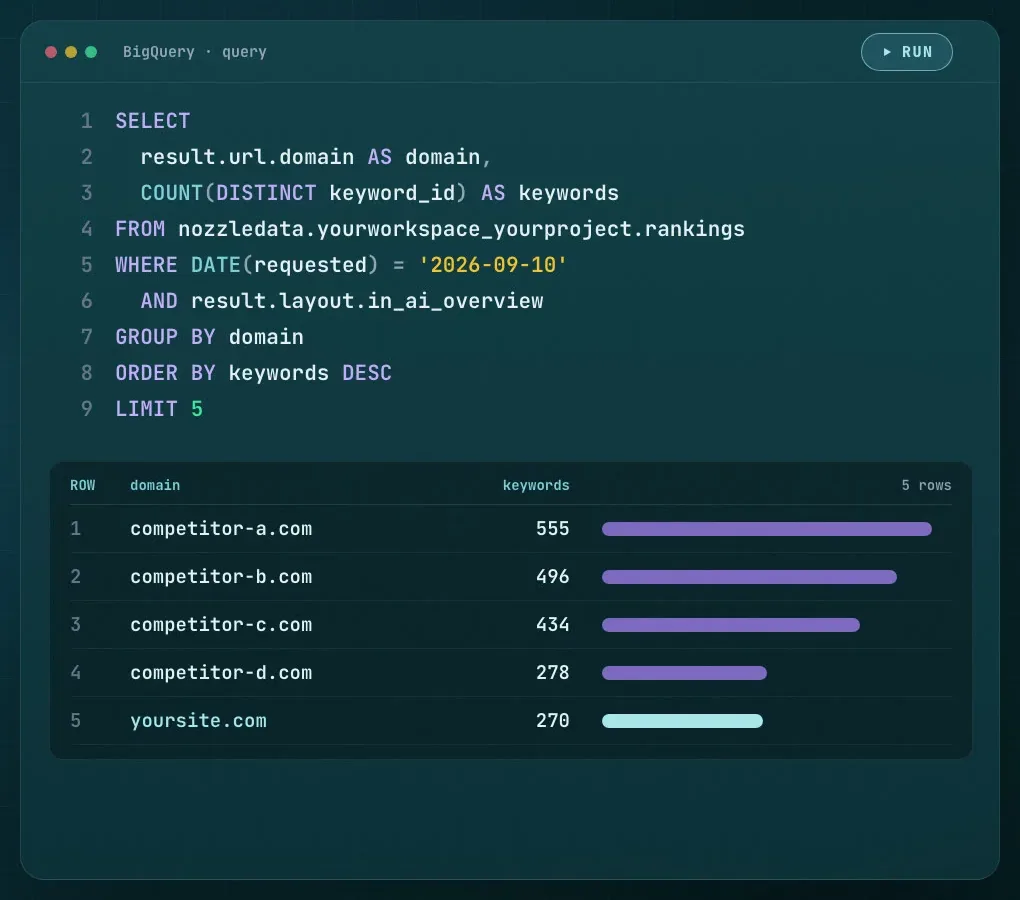This screenshot has height=900, width=1020.
Task: Click the keywords value 278
Action: pos(553,673)
